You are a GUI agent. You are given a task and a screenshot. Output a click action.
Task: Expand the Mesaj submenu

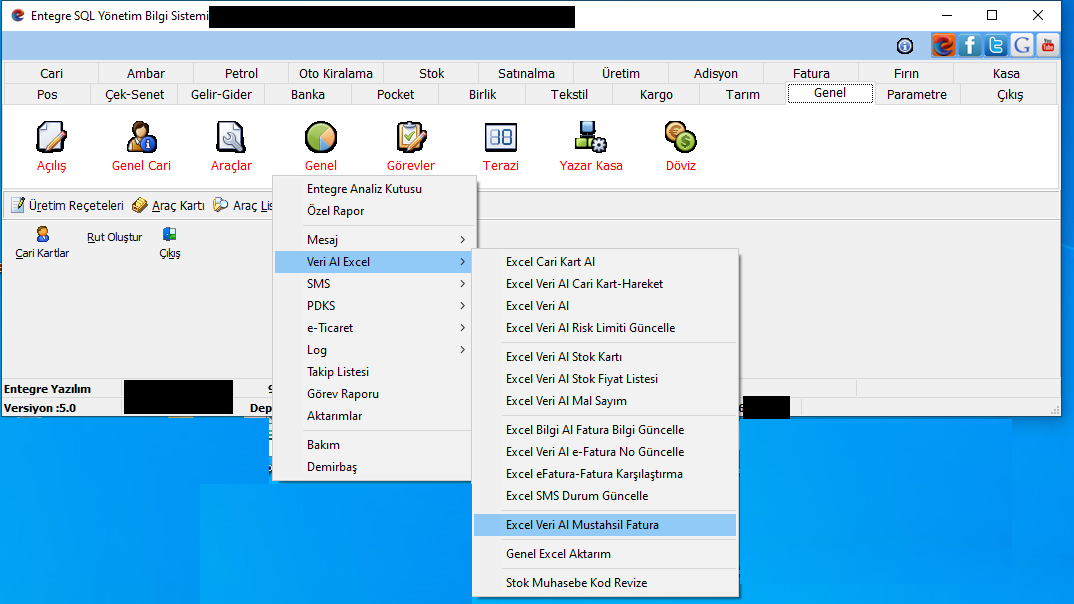[x=375, y=240]
